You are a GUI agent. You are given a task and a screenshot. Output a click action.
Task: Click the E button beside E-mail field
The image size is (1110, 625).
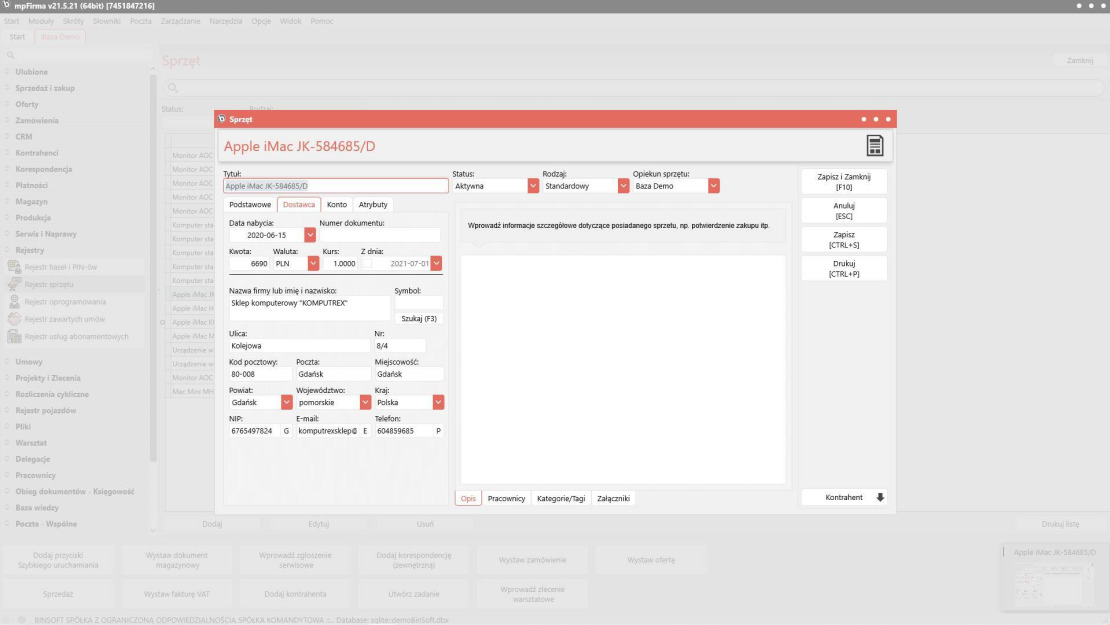pyautogui.click(x=365, y=431)
